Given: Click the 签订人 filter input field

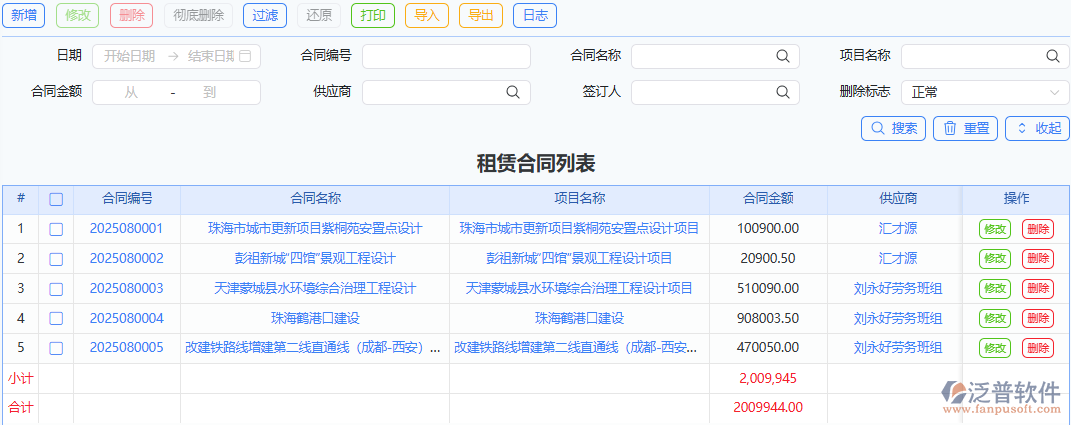Looking at the screenshot, I should point(715,92).
